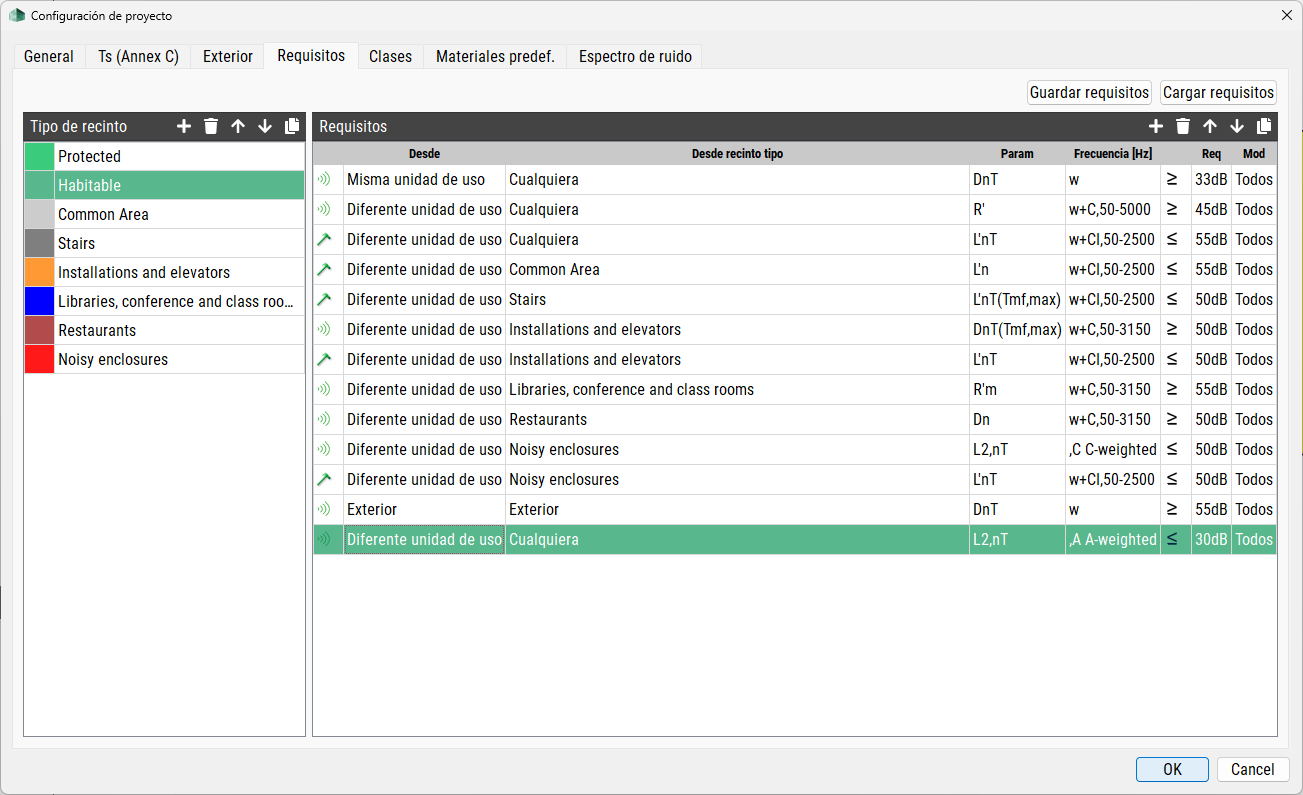Click the 45dB requirement cell
1303x795 pixels.
[1211, 210]
